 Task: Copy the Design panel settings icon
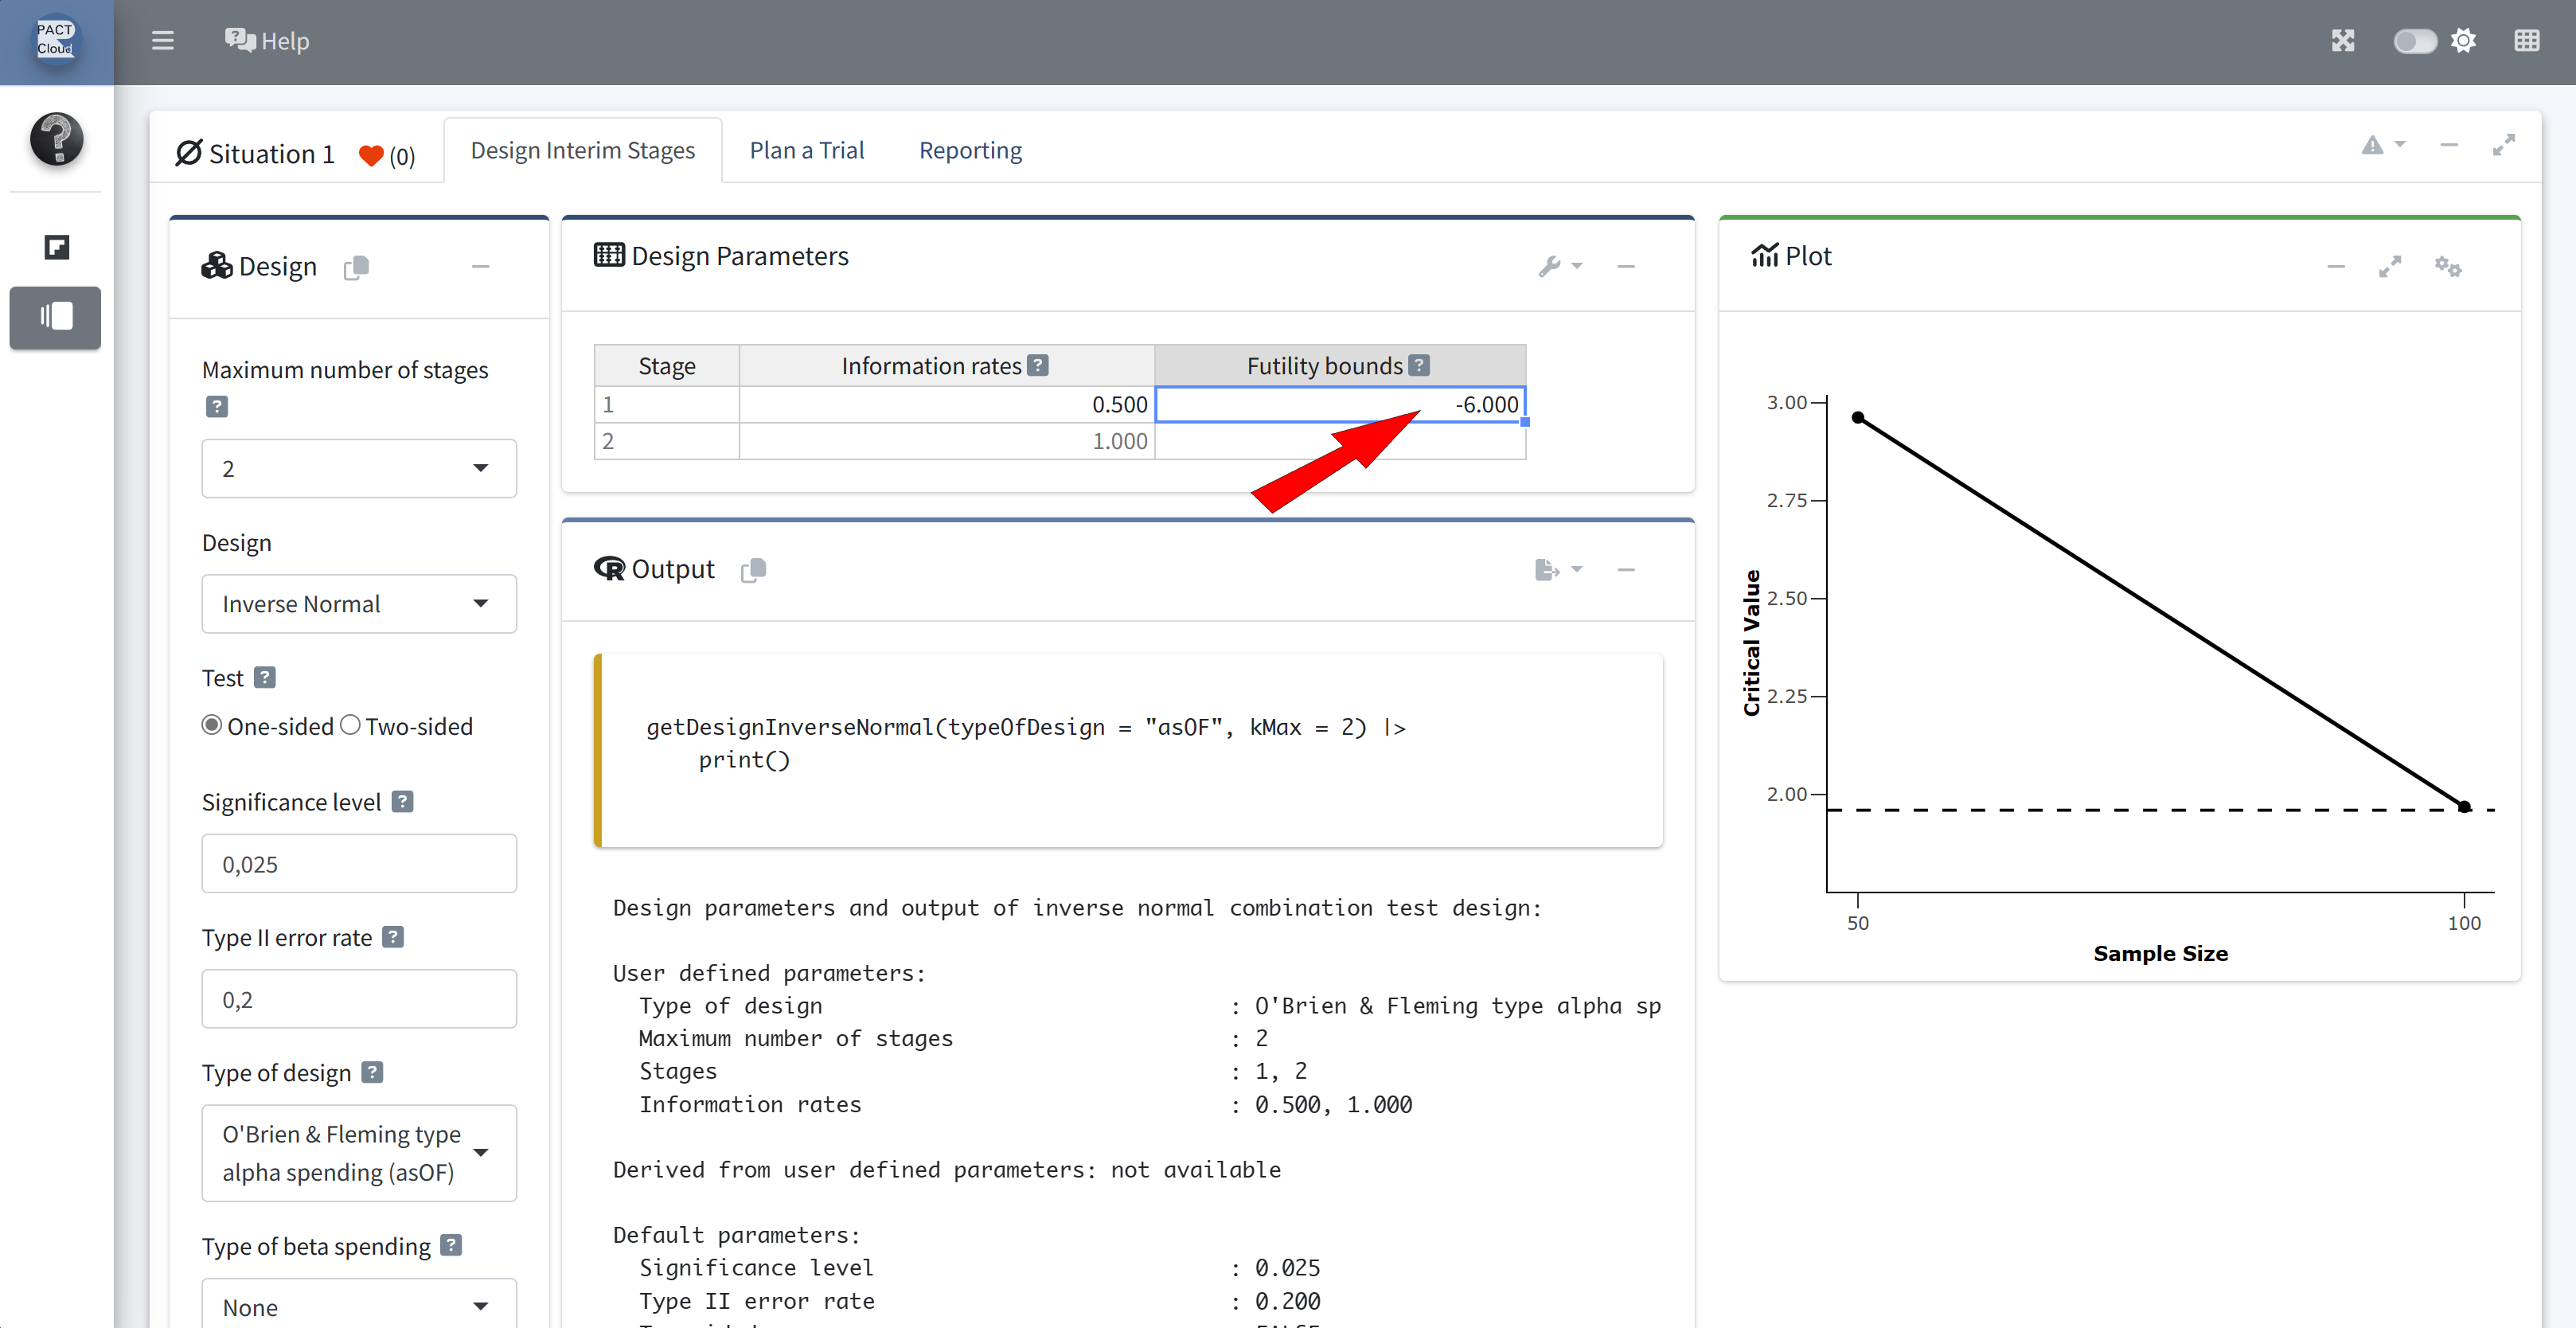click(x=356, y=267)
